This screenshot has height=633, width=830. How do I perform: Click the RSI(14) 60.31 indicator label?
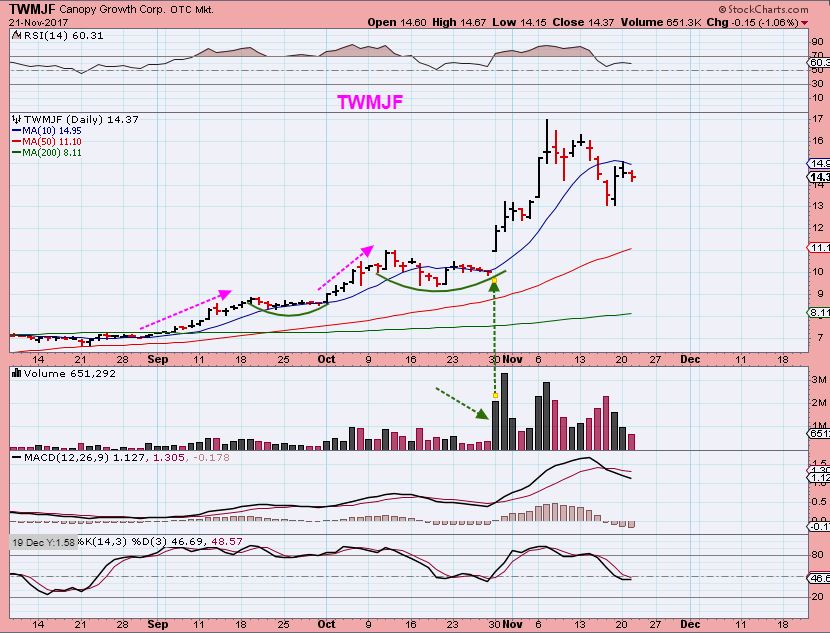(x=64, y=35)
